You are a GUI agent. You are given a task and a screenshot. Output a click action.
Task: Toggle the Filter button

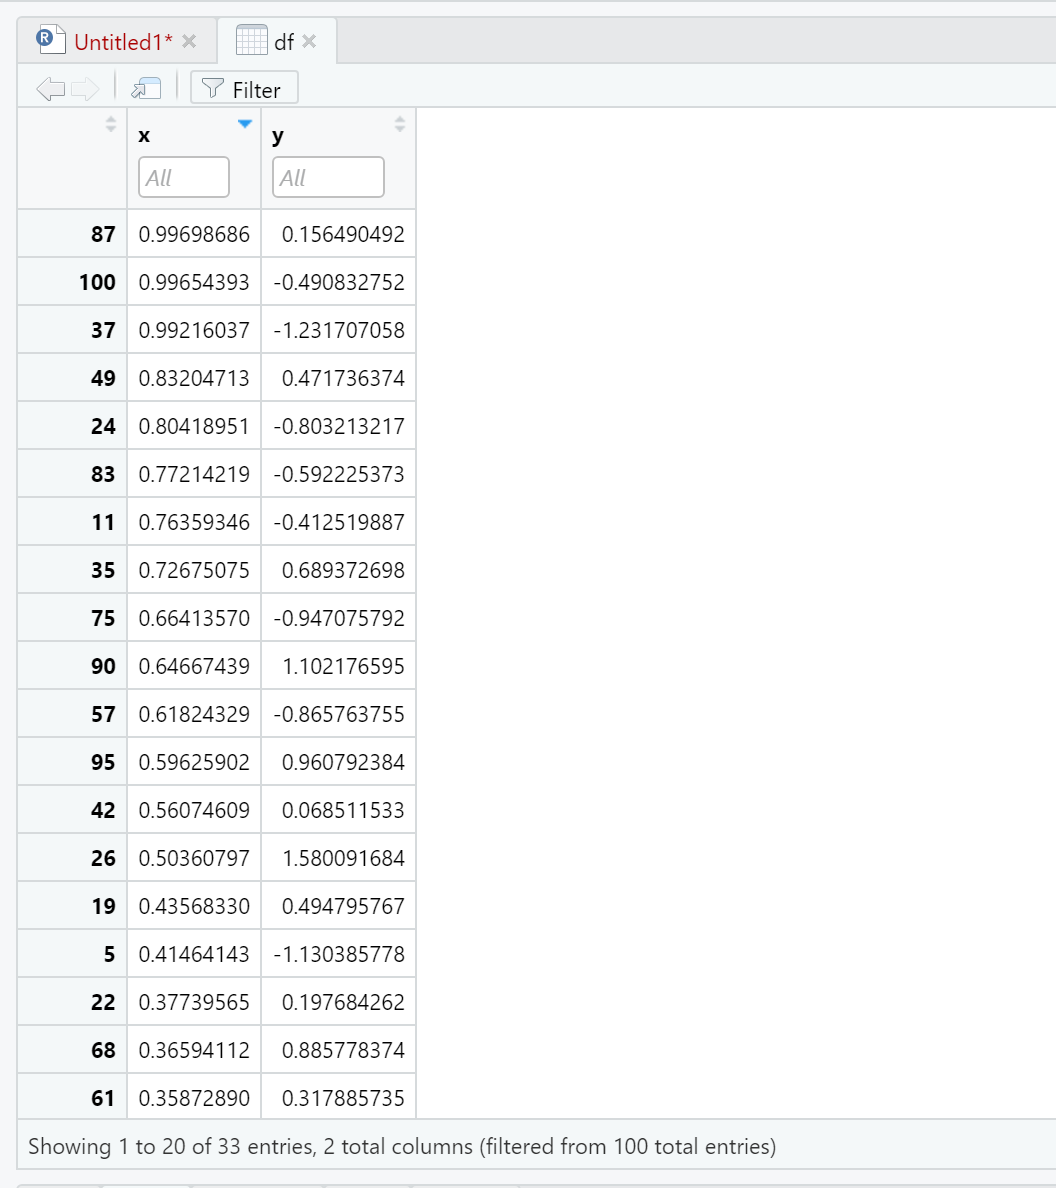tap(244, 88)
